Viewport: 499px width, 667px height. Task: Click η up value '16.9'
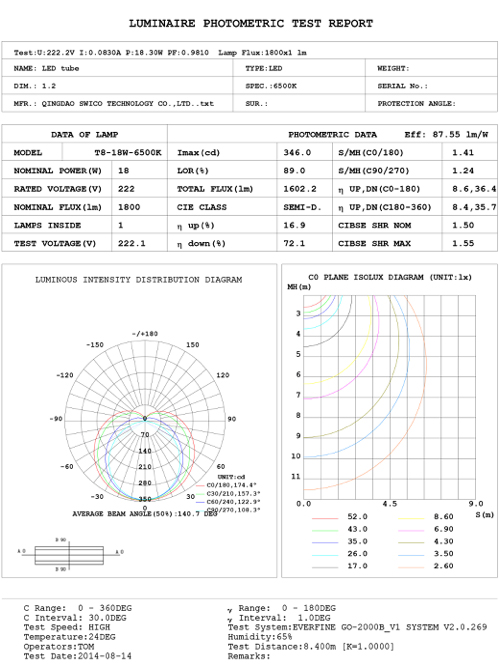294,225
